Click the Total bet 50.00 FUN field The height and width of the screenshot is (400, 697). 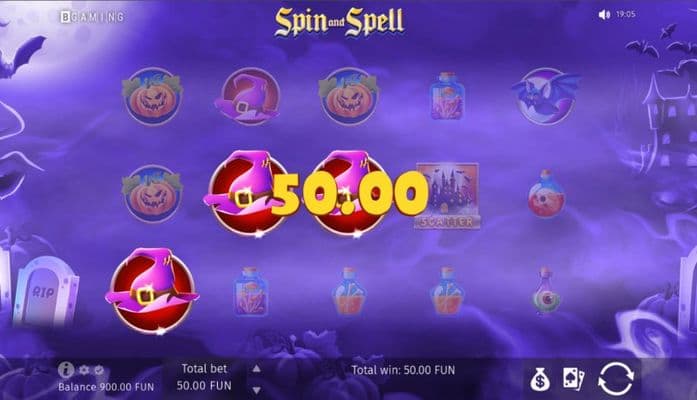[x=204, y=377]
